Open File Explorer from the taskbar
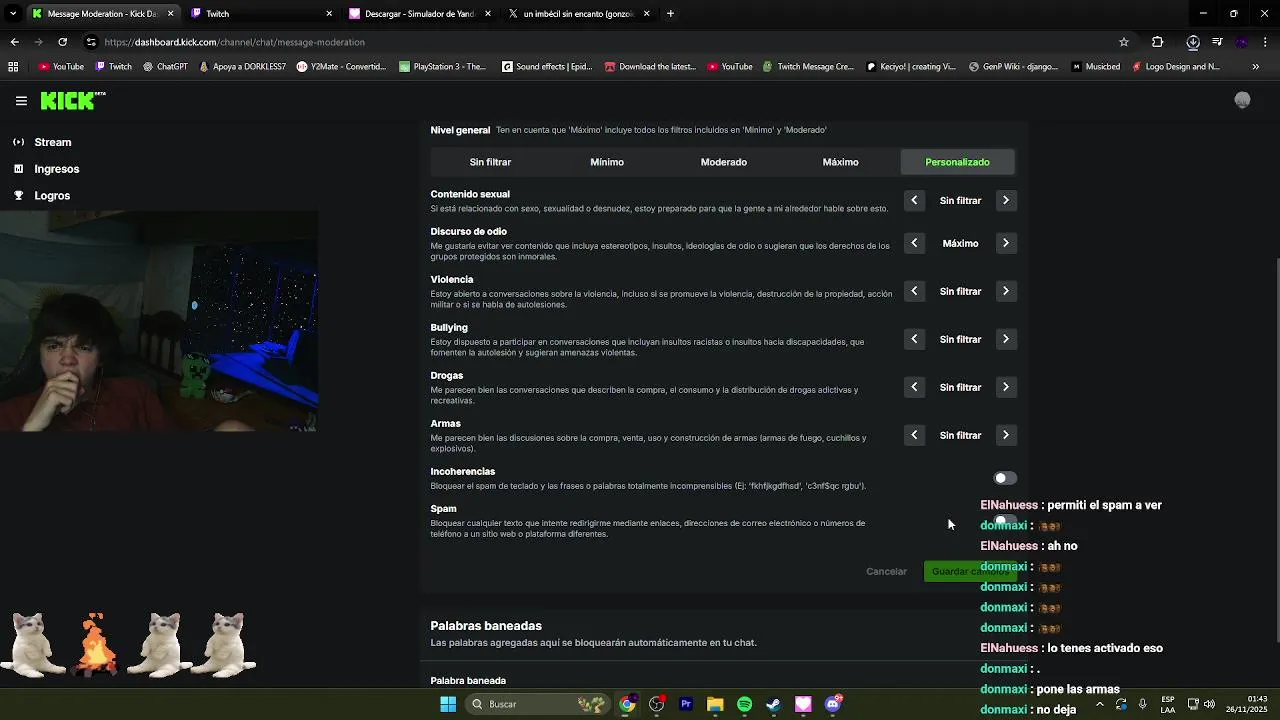The width and height of the screenshot is (1280, 720). [x=715, y=704]
